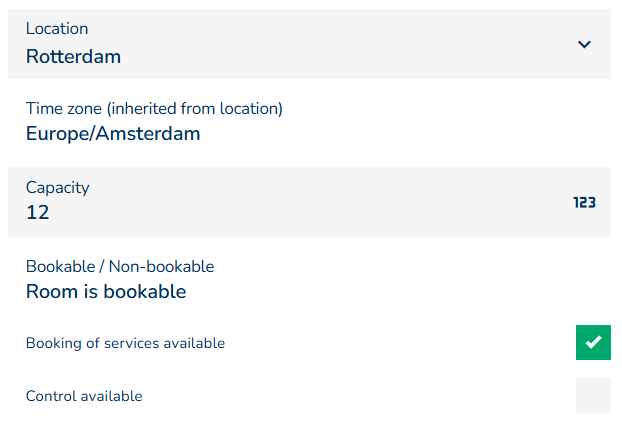Click the Room is bookable text
This screenshot has height=423, width=622.
point(106,292)
